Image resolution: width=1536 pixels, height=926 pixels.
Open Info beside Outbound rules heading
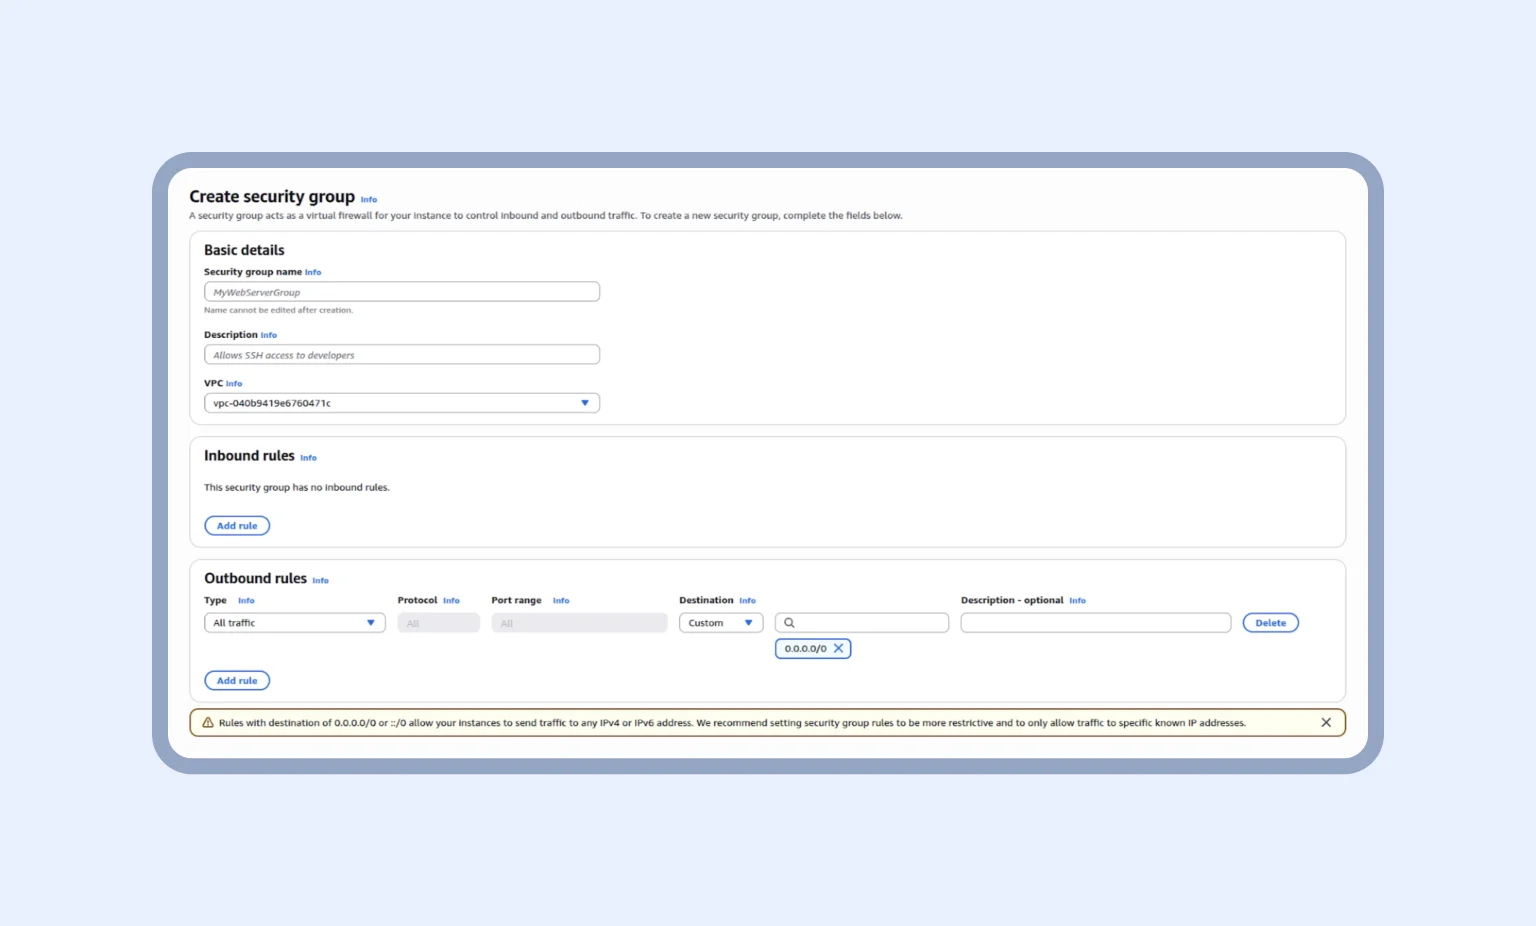tap(320, 580)
